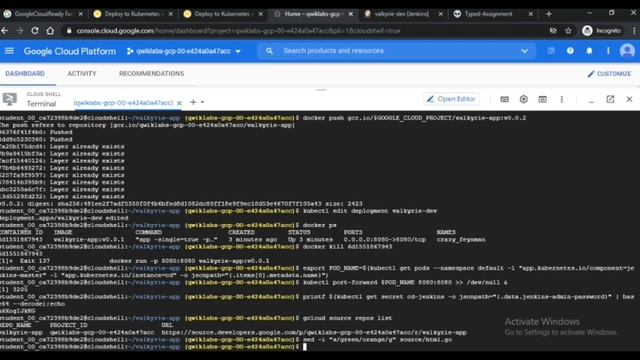This screenshot has height=360, width=640.
Task: Open the Cloud Shell three-dot more menu
Action: click(562, 99)
